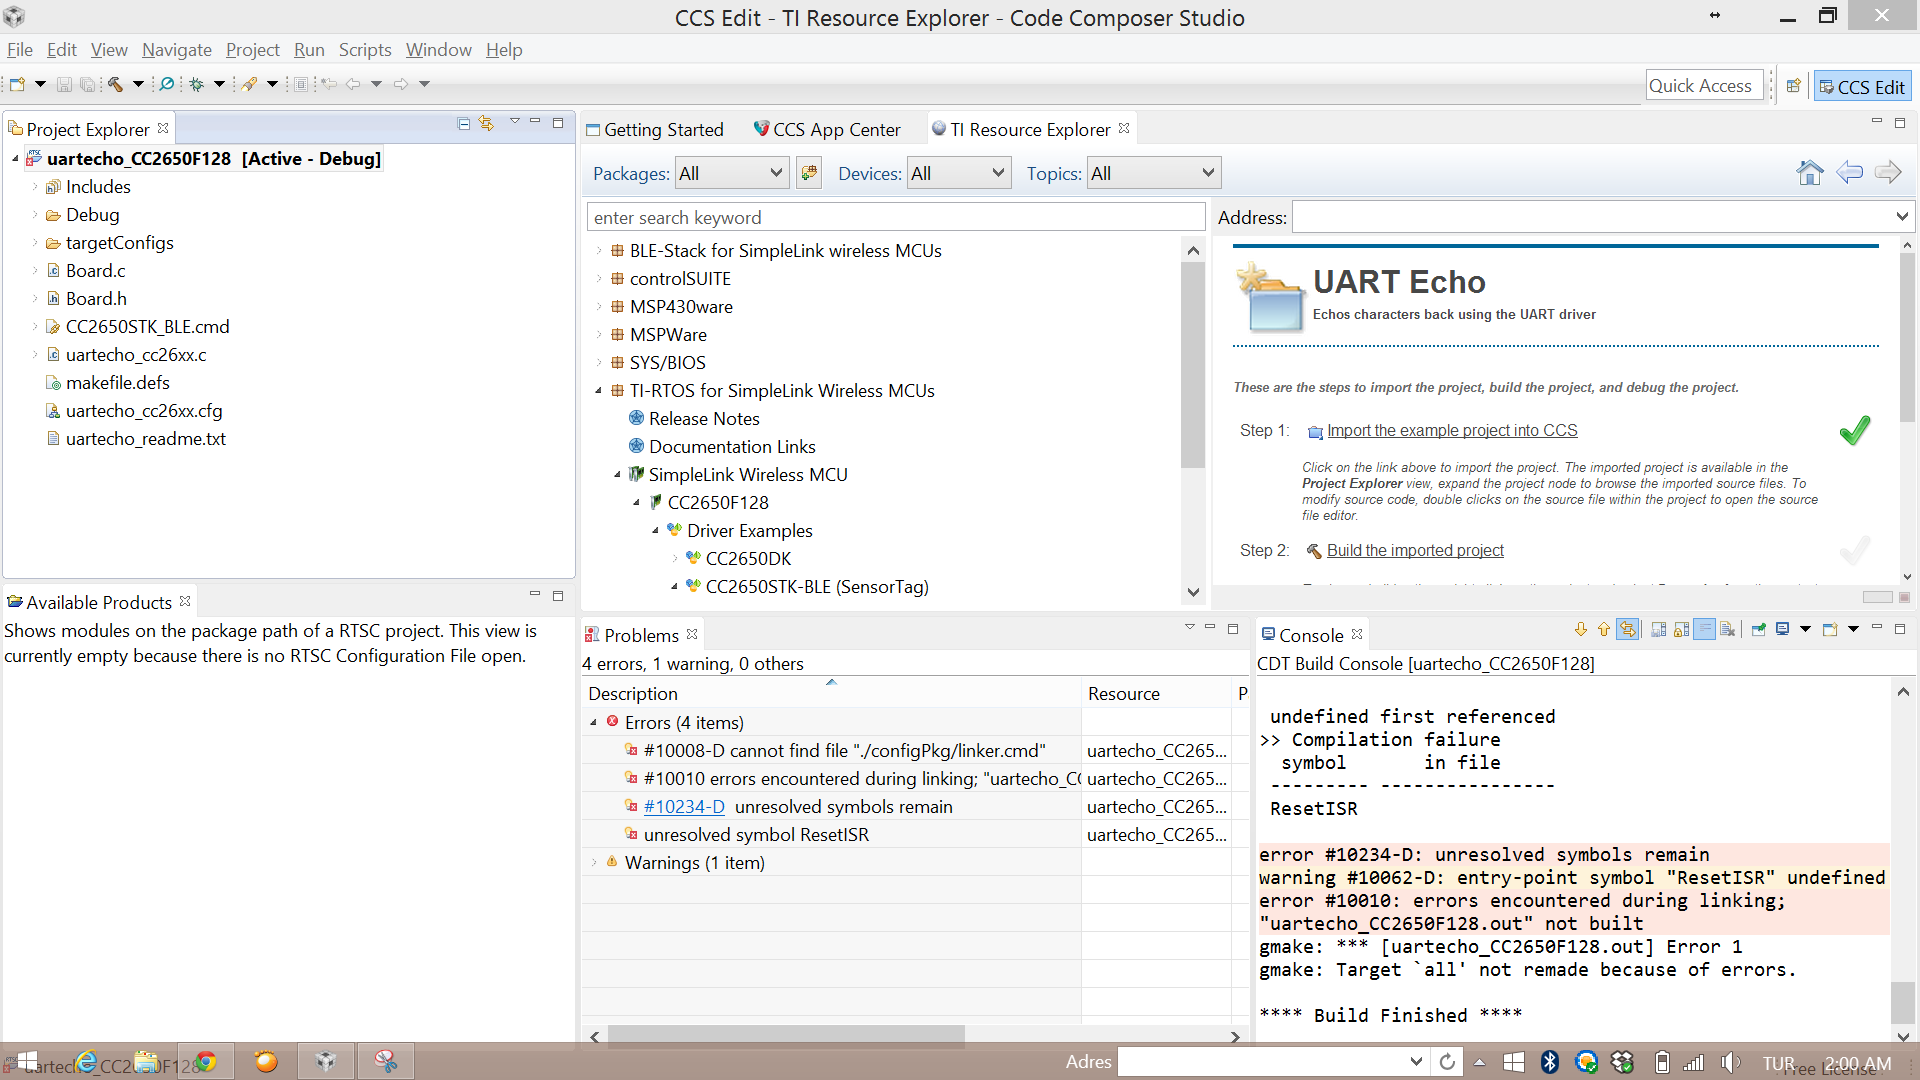1920x1080 pixels.
Task: Open Chrome from the taskbar
Action: 206,1062
